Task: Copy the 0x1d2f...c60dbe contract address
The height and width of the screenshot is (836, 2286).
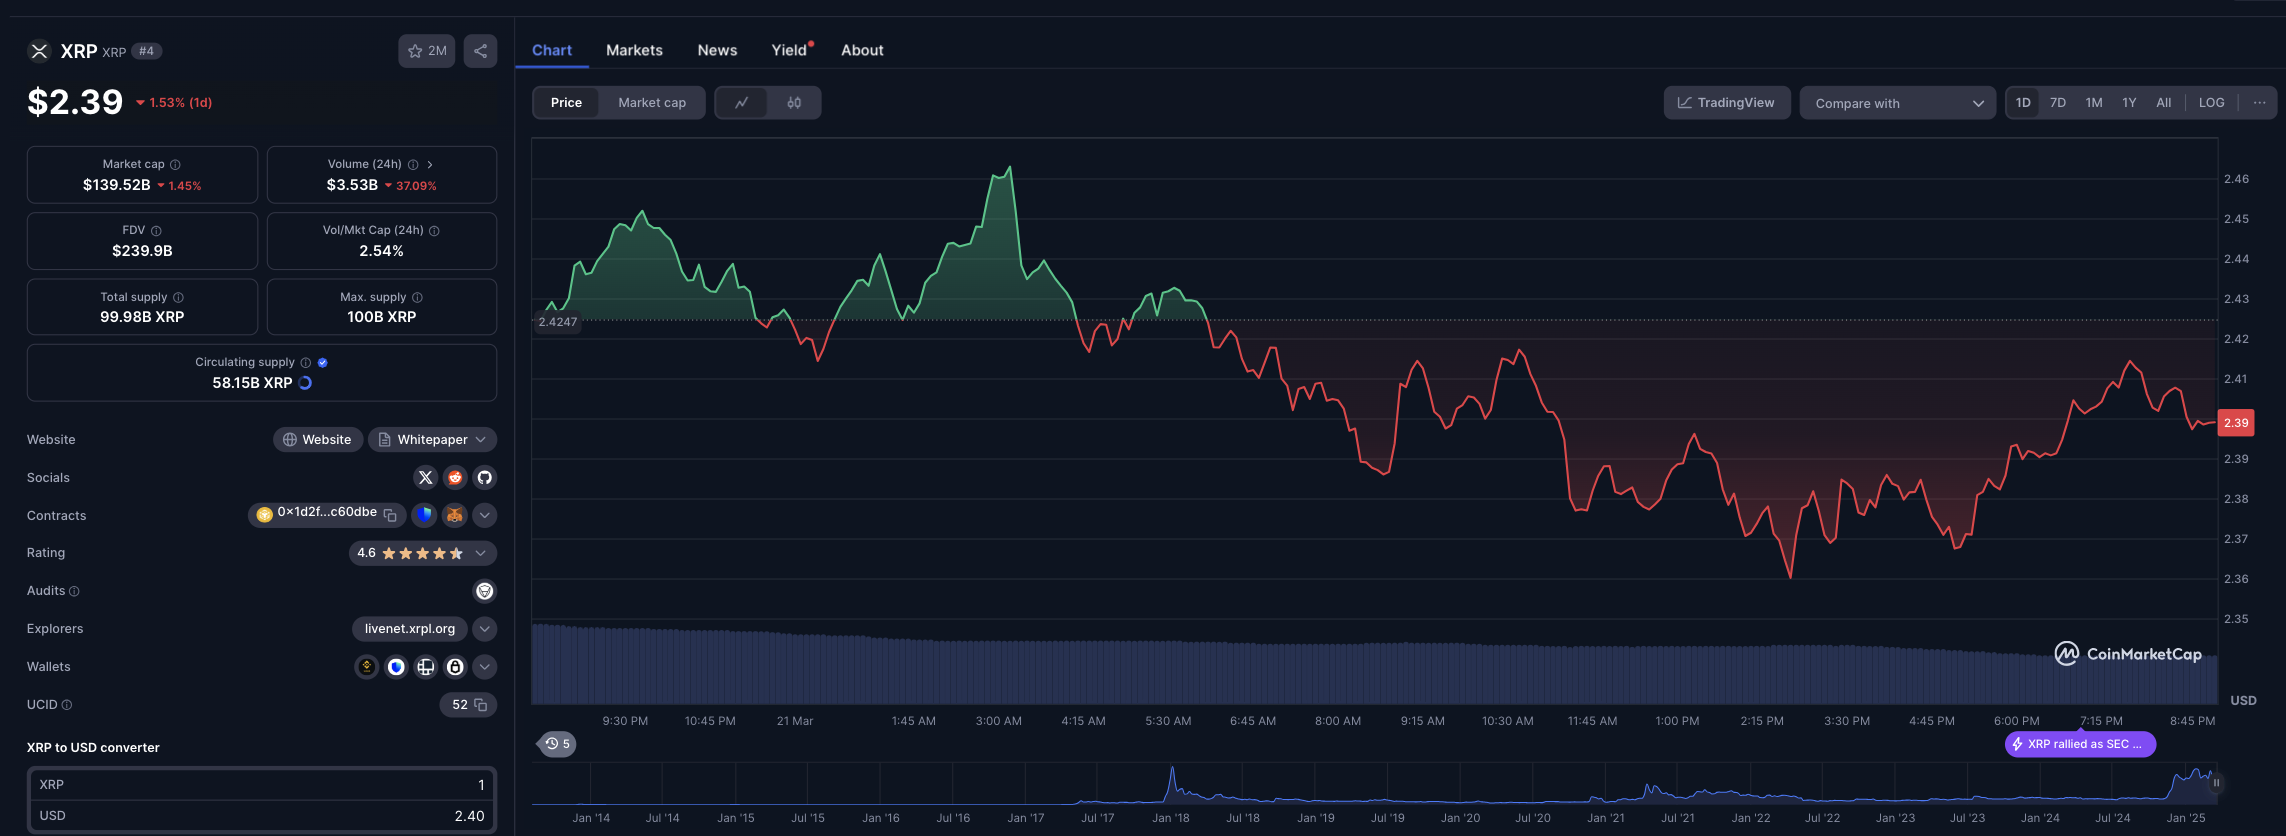Action: click(x=391, y=515)
